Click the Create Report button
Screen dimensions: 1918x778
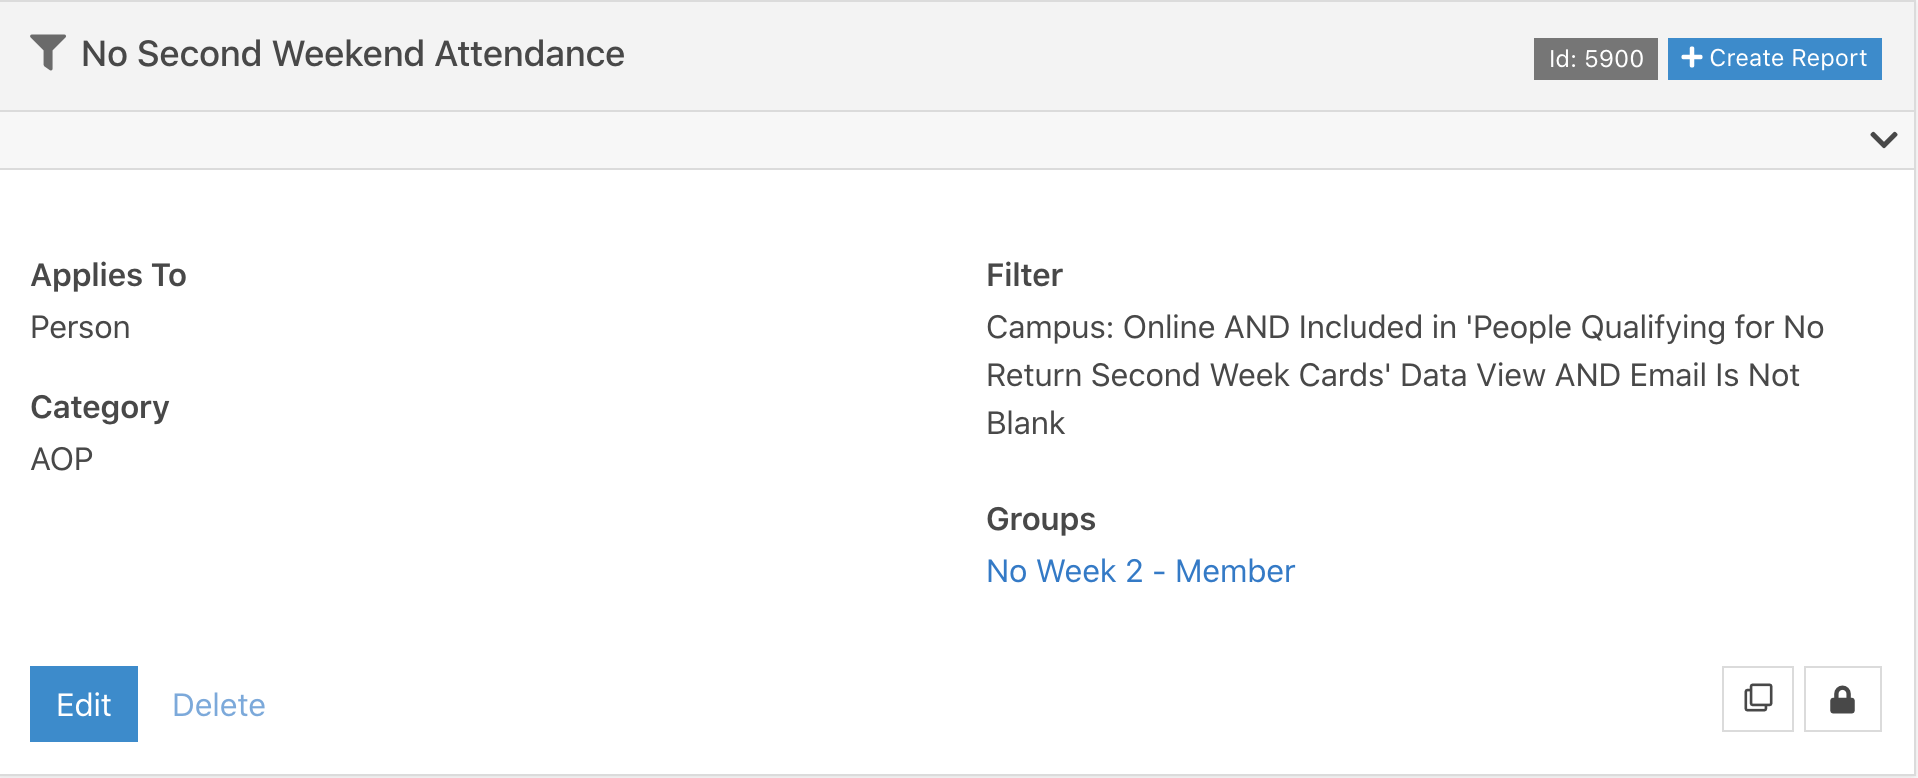(1775, 58)
